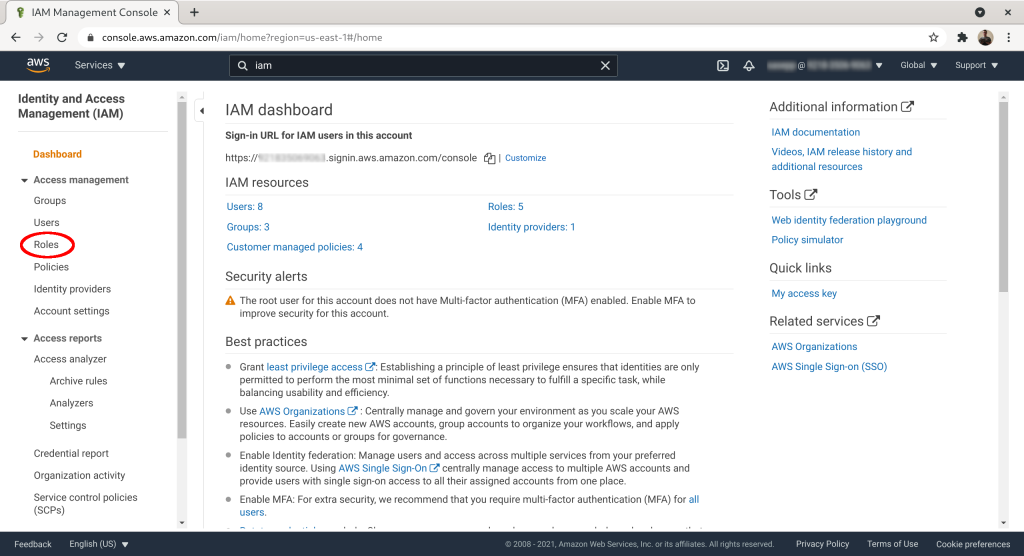Screen dimensions: 1024x556
Task: Open Credential report in the sidebar
Action: (71, 453)
